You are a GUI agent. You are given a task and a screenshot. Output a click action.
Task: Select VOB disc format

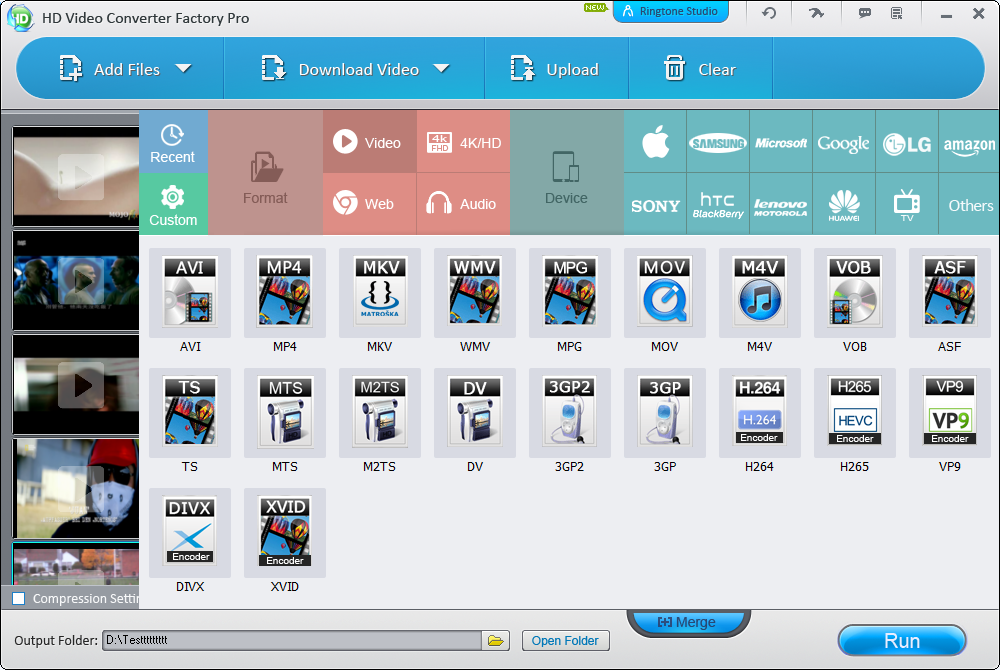[855, 293]
